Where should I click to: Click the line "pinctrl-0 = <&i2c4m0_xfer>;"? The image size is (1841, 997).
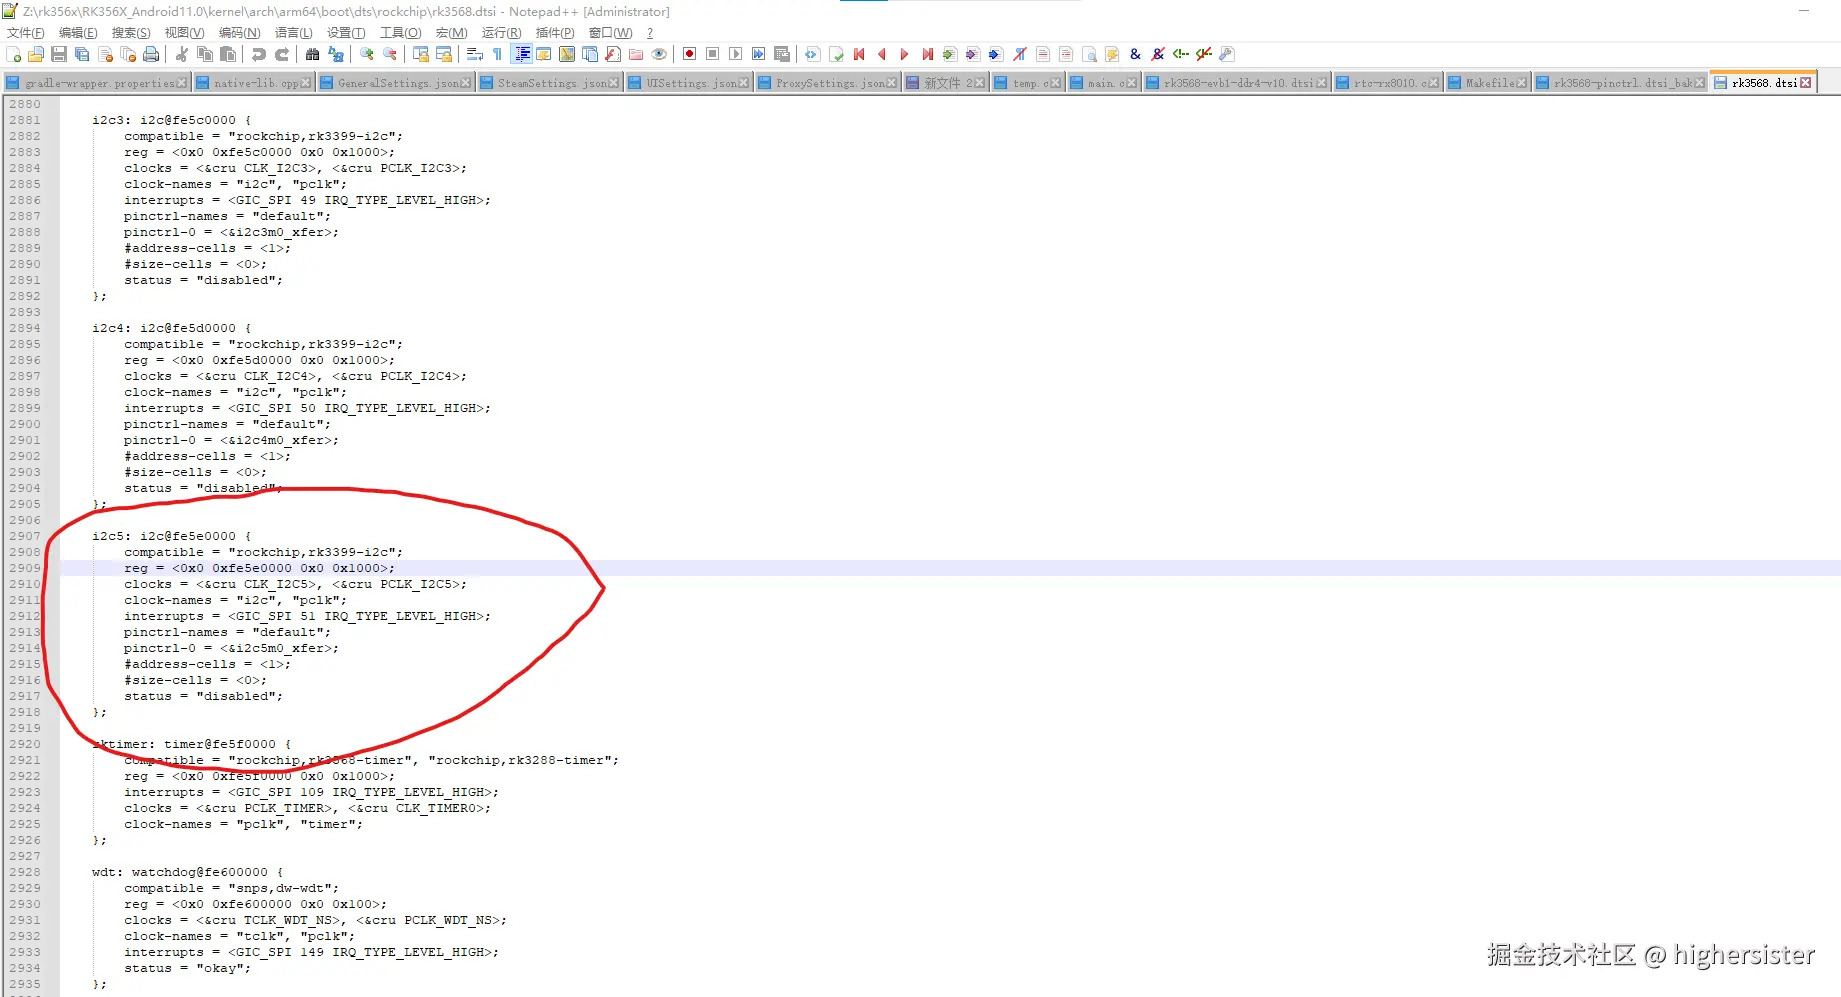coord(231,440)
